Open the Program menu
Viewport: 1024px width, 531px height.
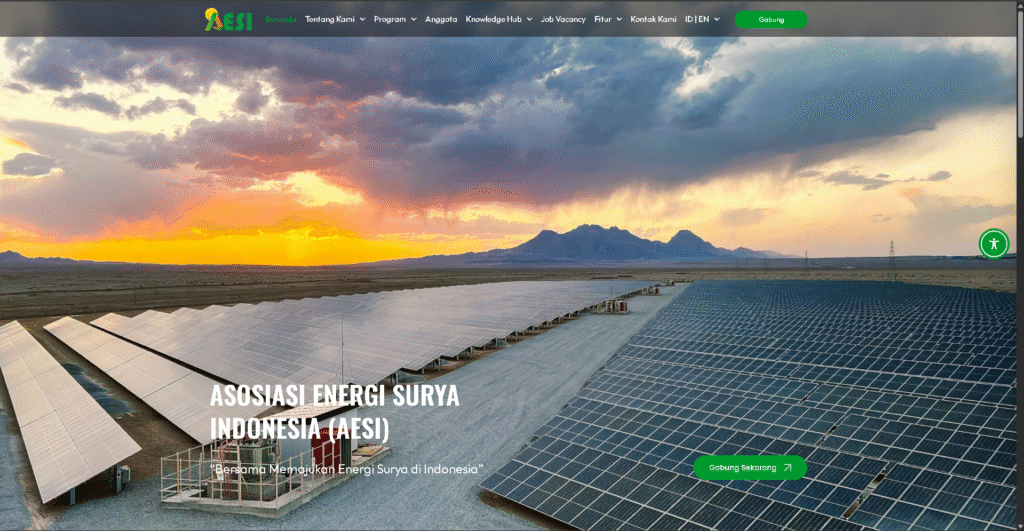click(390, 20)
